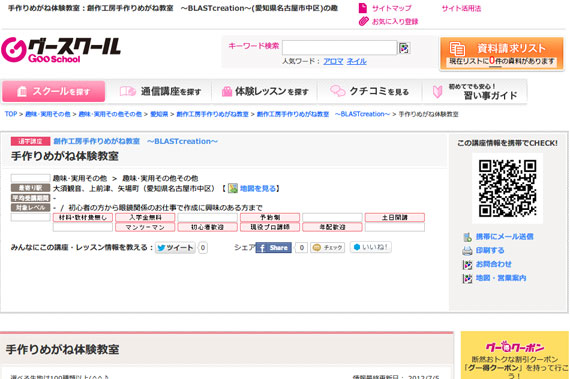Viewport: 570px width, 379px height.
Task: Click the 資料請求リスト document icon
Action: tap(457, 48)
